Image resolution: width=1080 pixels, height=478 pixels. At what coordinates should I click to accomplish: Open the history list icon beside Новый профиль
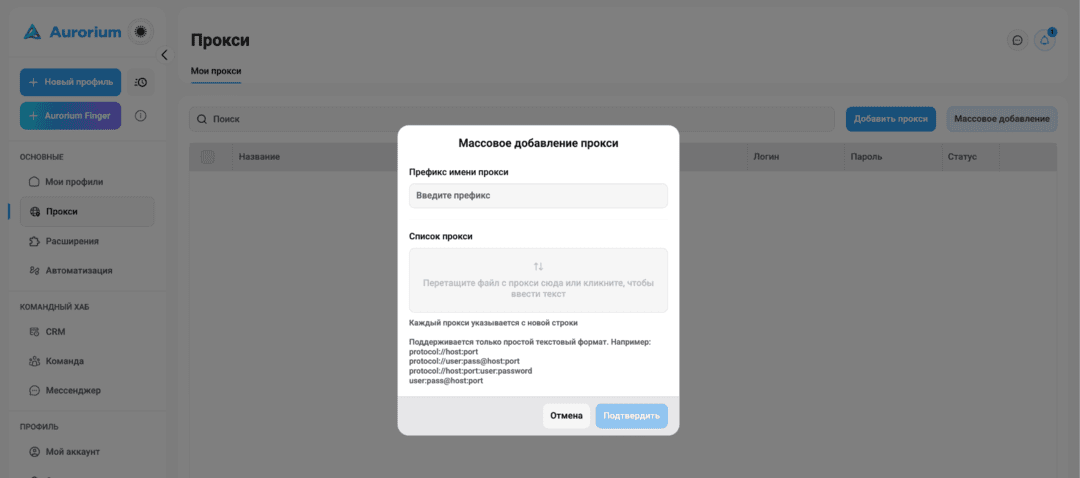[141, 82]
